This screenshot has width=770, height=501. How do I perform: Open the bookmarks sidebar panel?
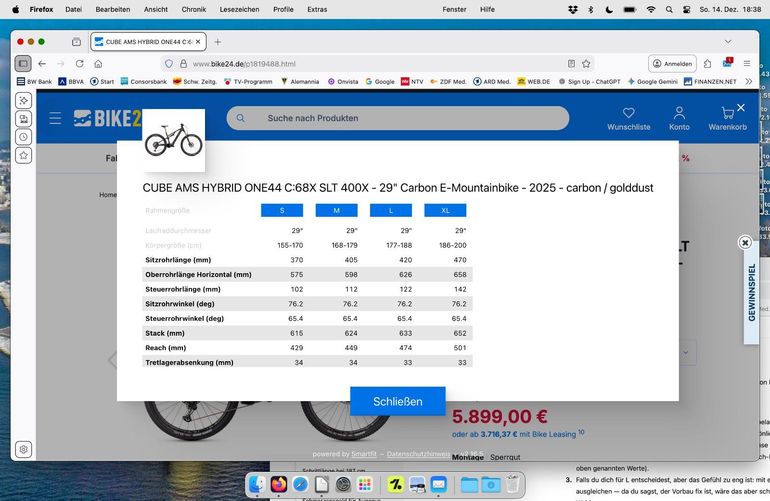[x=24, y=156]
